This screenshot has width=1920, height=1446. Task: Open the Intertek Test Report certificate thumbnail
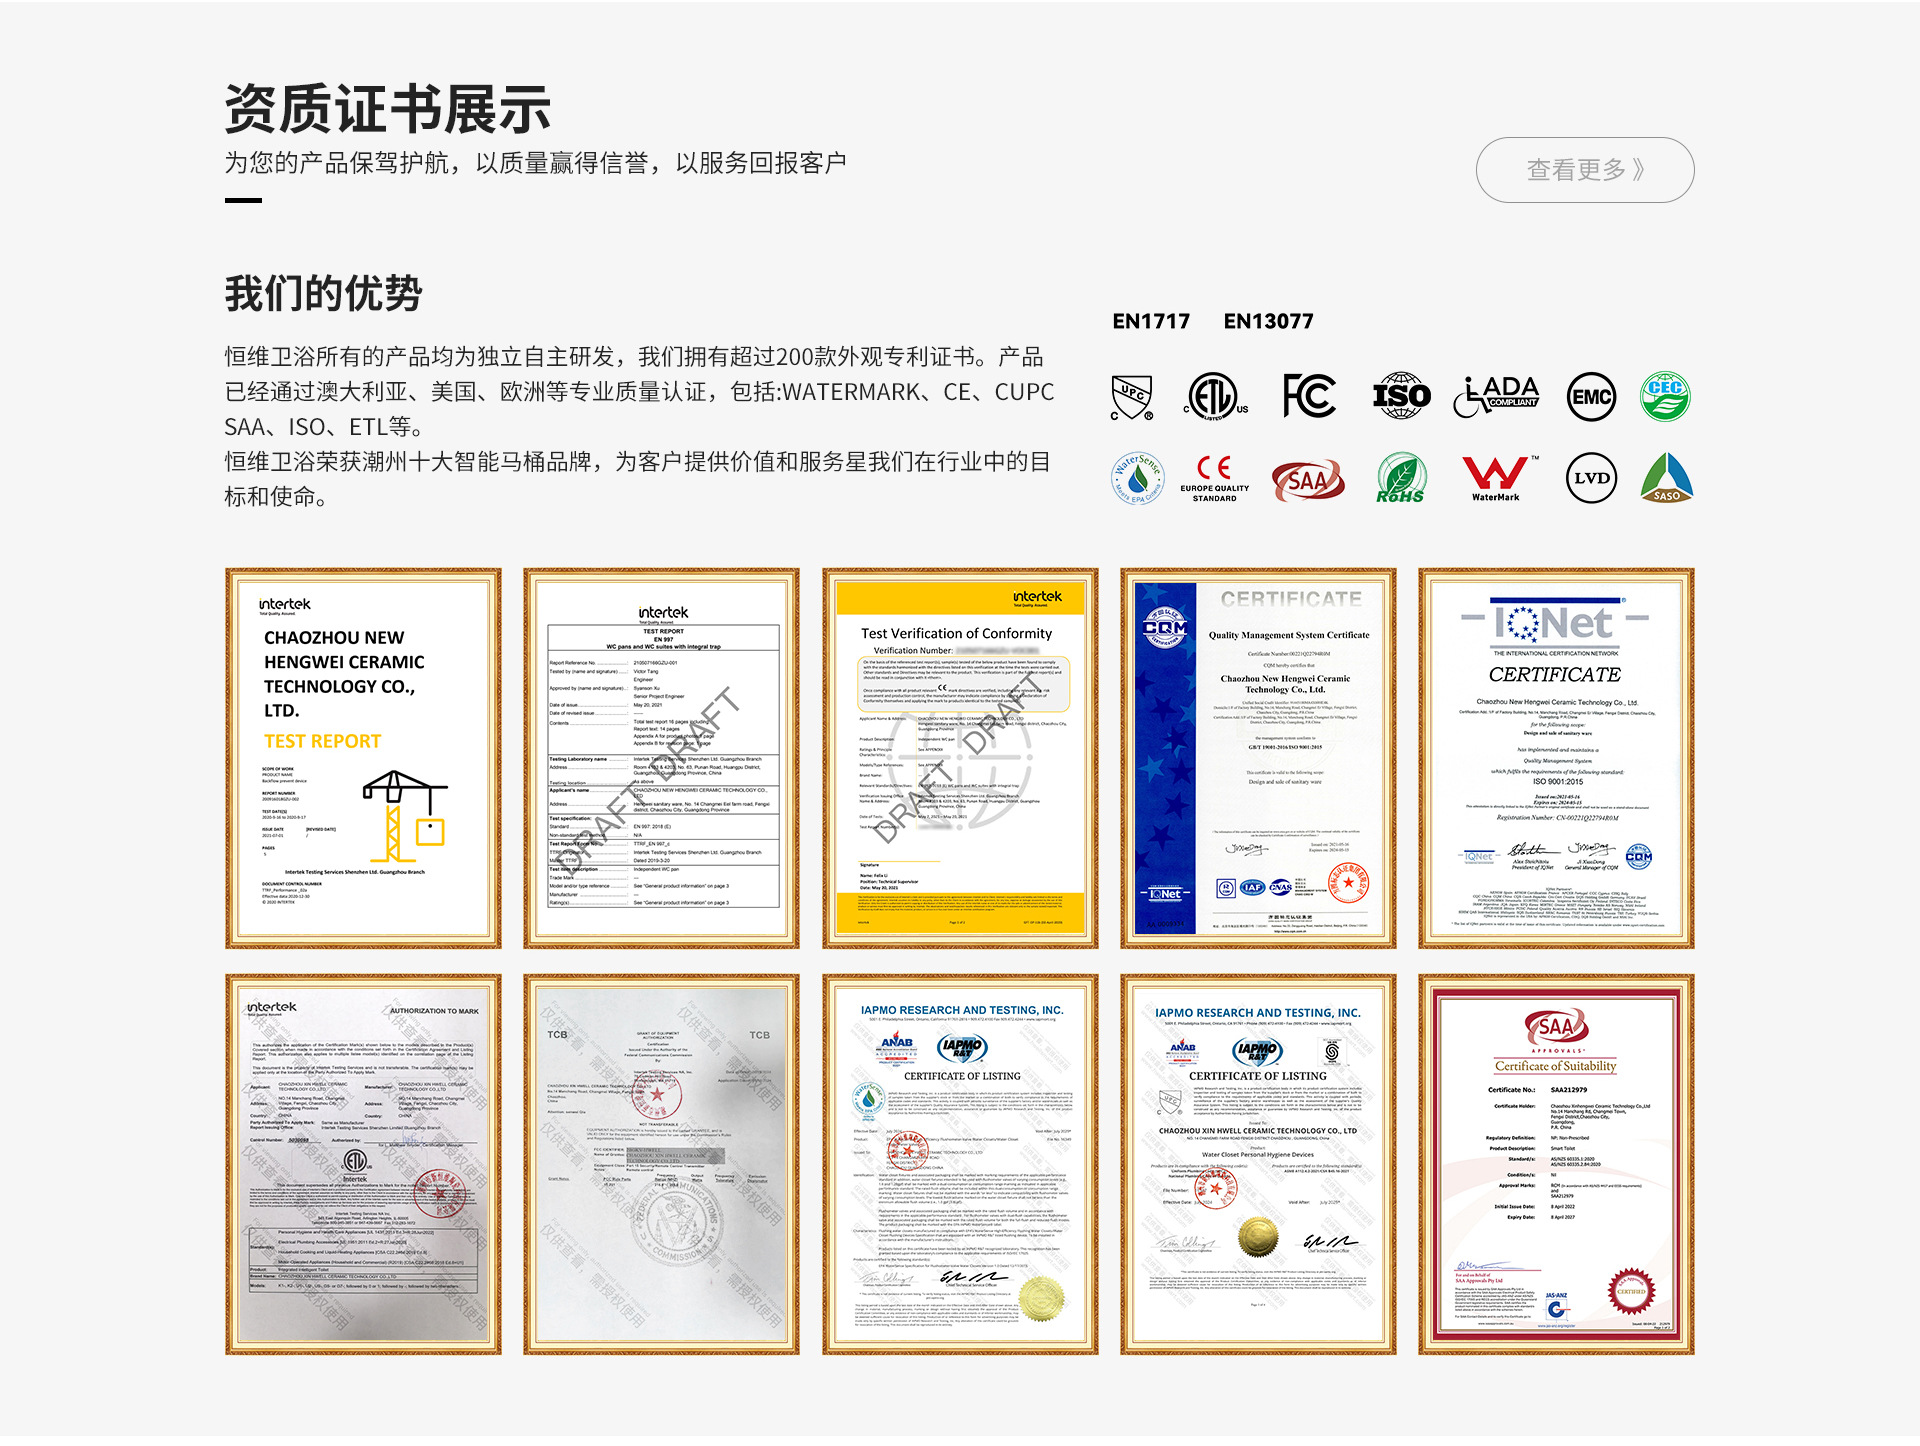click(x=363, y=758)
